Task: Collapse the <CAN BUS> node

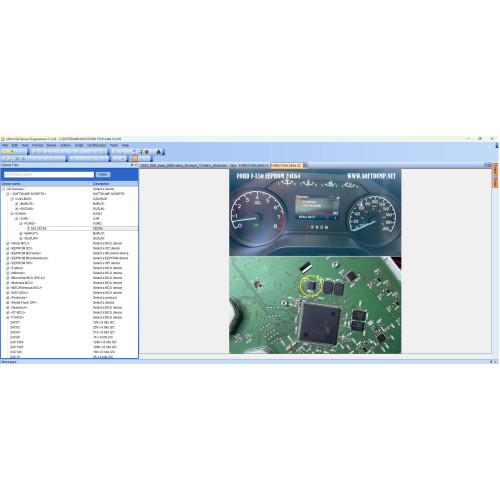Action: pyautogui.click(x=12, y=199)
